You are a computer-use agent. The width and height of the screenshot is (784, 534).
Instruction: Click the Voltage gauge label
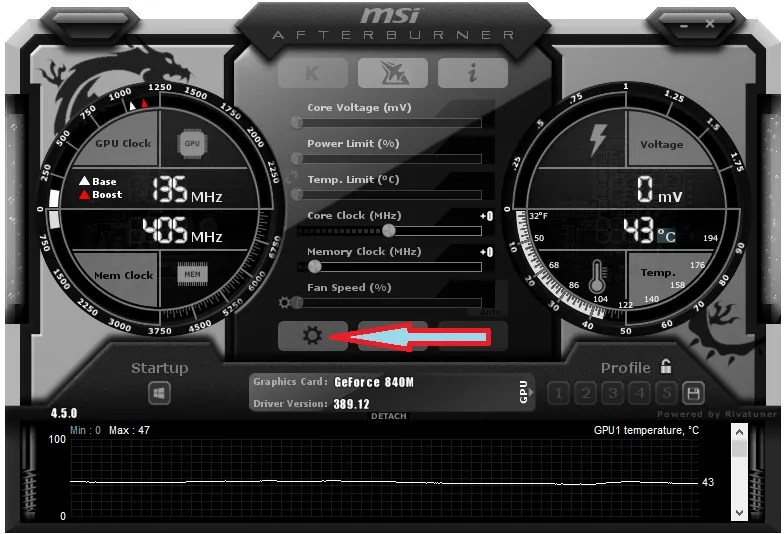[x=662, y=144]
